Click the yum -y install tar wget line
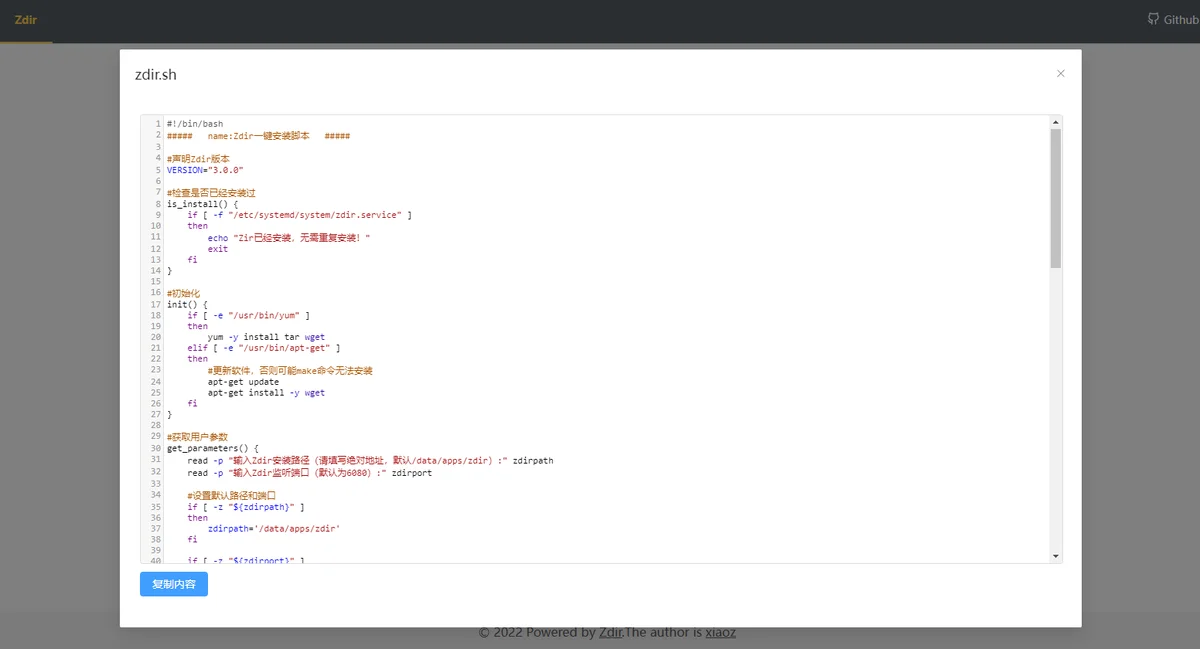 266,337
